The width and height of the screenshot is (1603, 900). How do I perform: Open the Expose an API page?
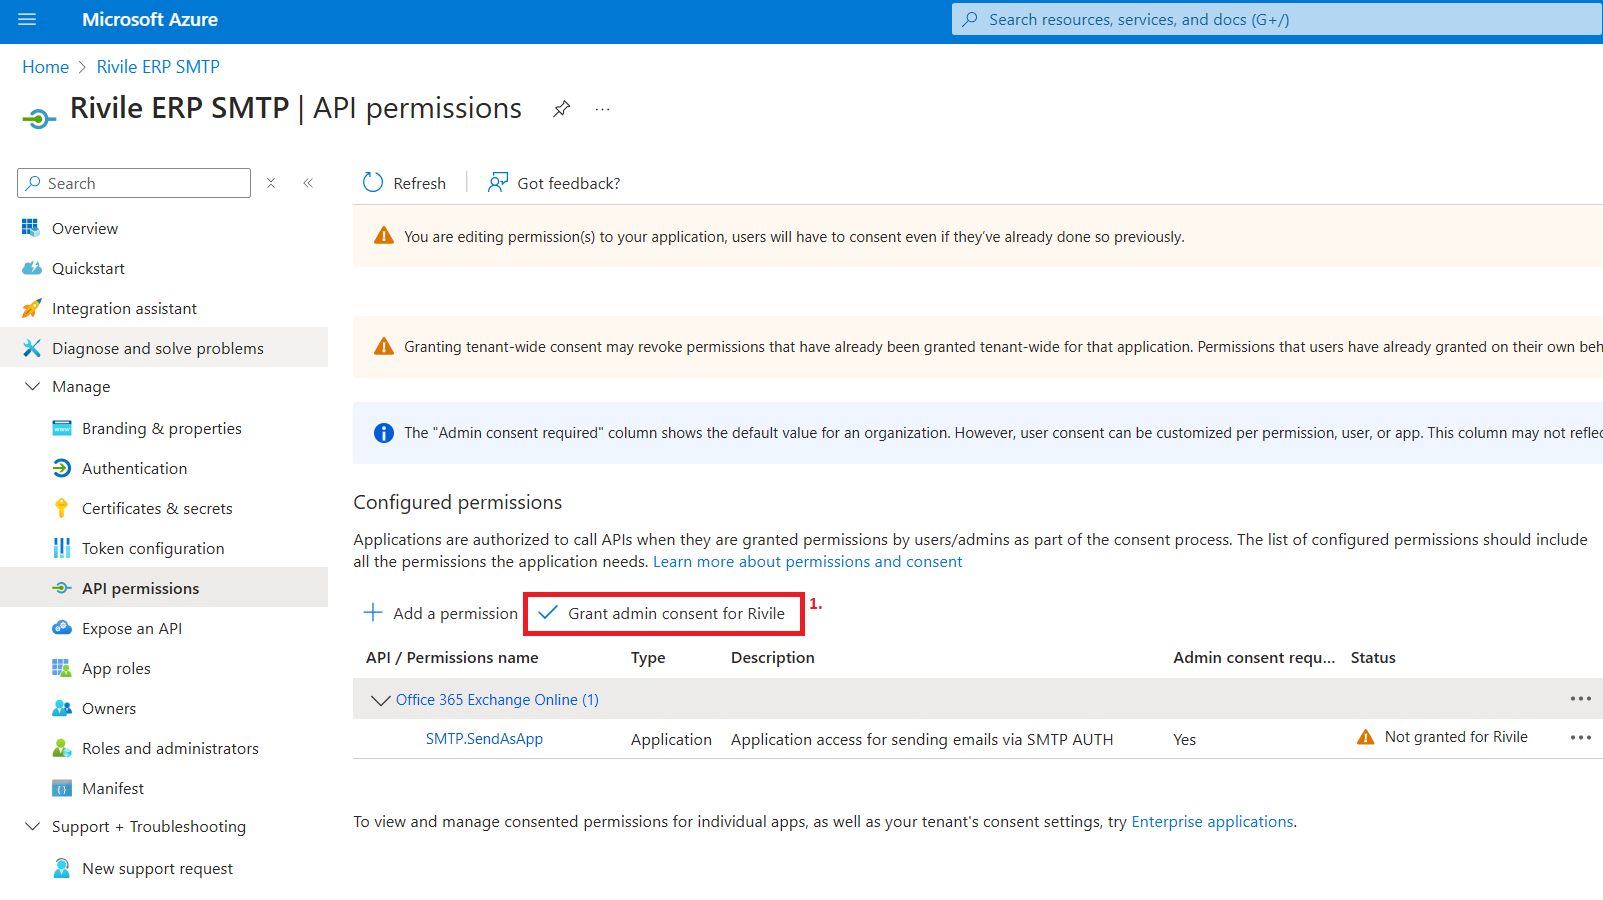click(x=132, y=628)
